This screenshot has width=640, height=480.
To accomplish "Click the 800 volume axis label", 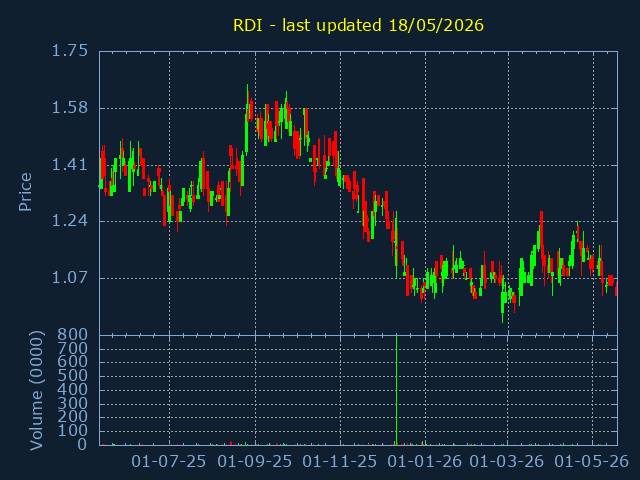I will coord(72,335).
